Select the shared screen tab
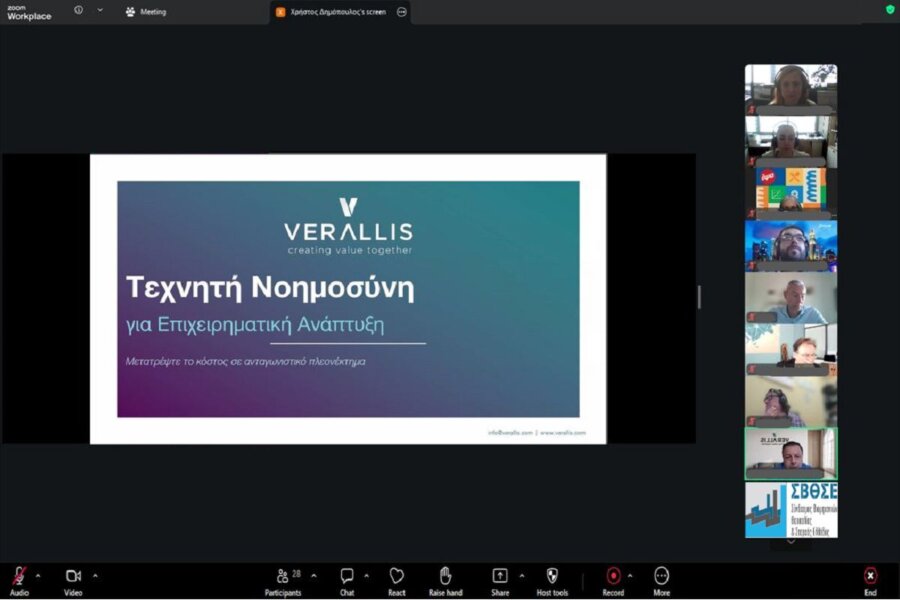The width and height of the screenshot is (900, 600). pos(337,12)
